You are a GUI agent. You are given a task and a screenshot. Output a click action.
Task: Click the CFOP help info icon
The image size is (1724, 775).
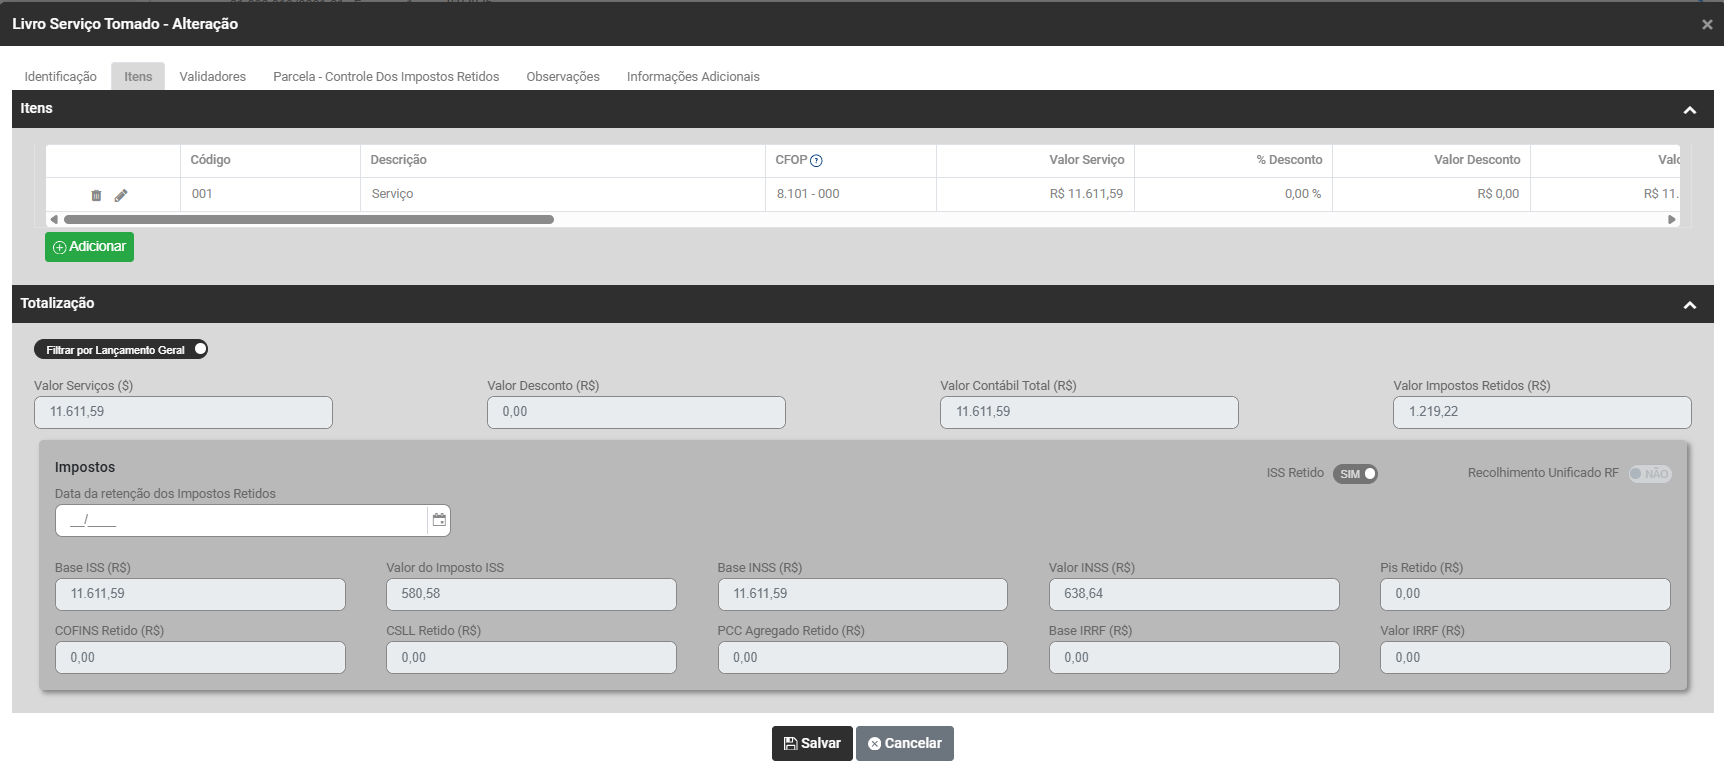[816, 161]
